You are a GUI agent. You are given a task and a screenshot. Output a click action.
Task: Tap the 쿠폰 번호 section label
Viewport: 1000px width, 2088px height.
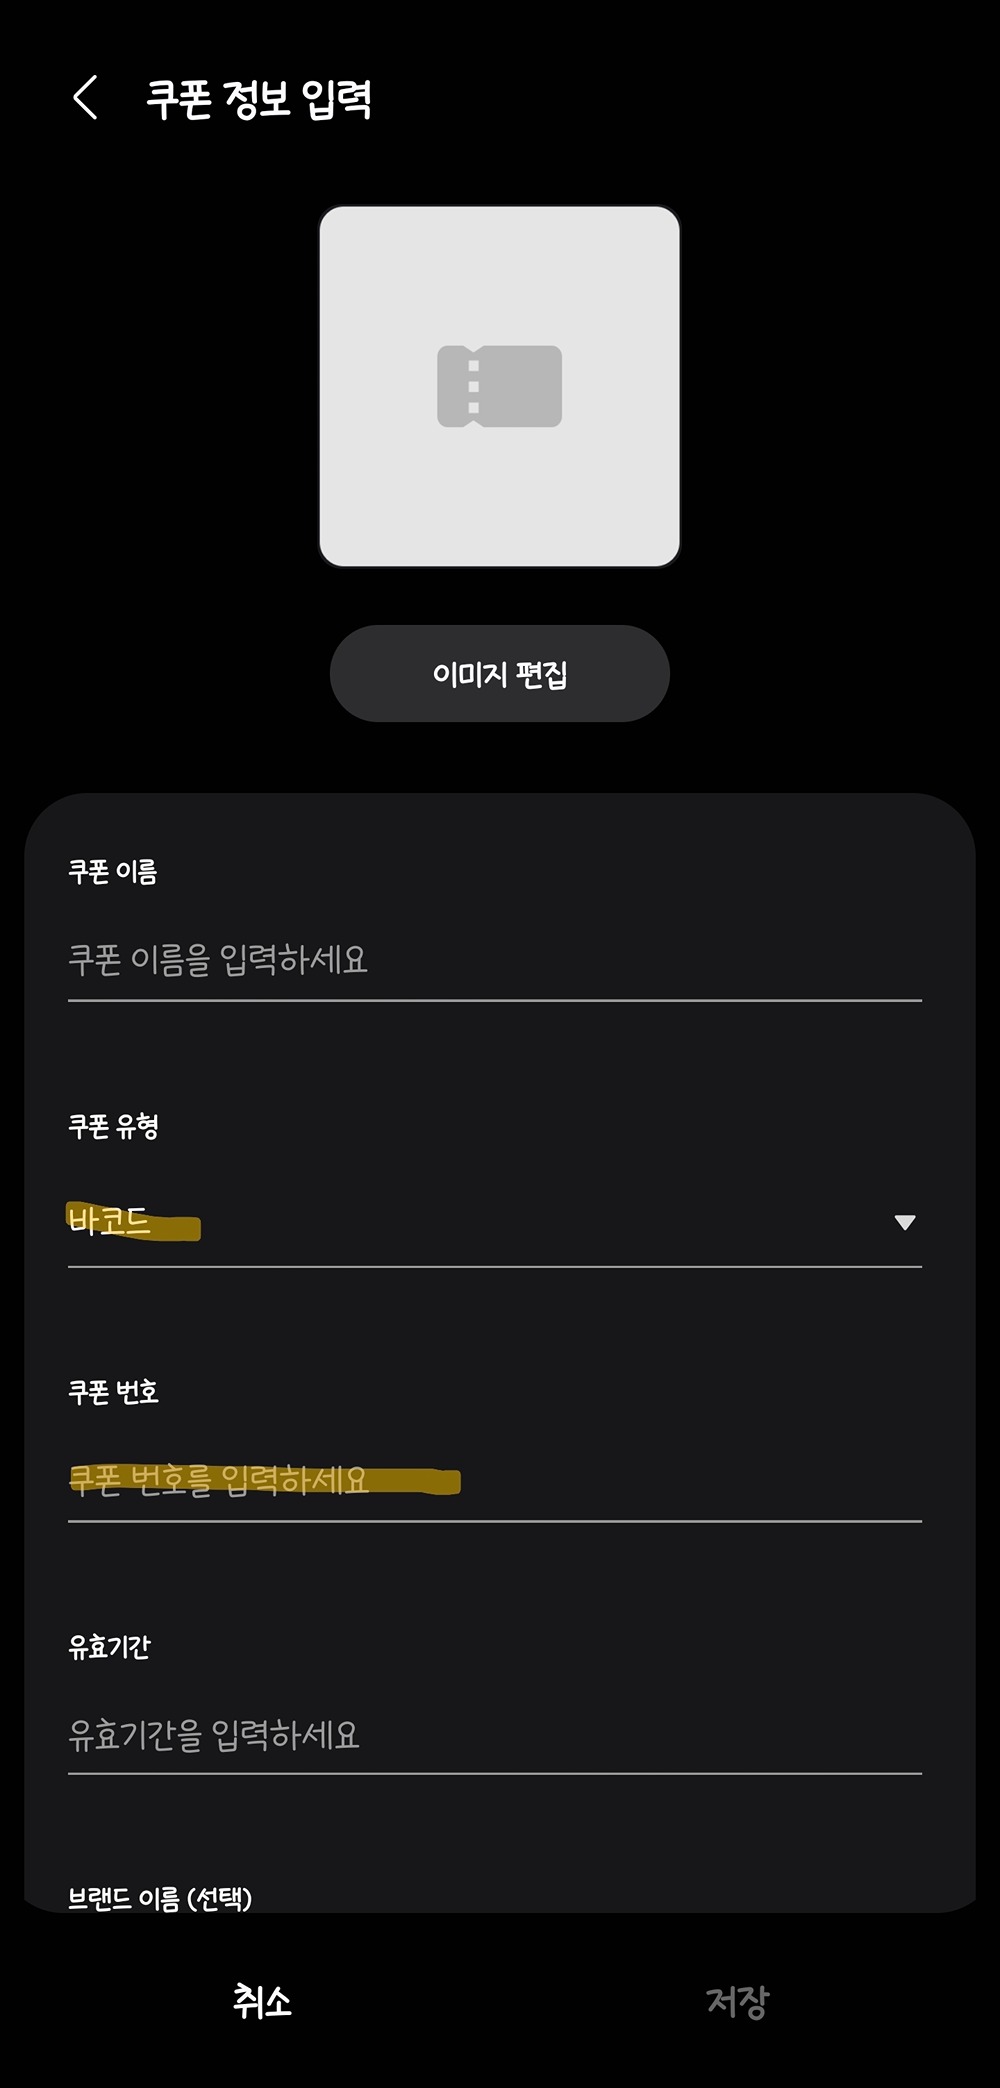tap(114, 1392)
